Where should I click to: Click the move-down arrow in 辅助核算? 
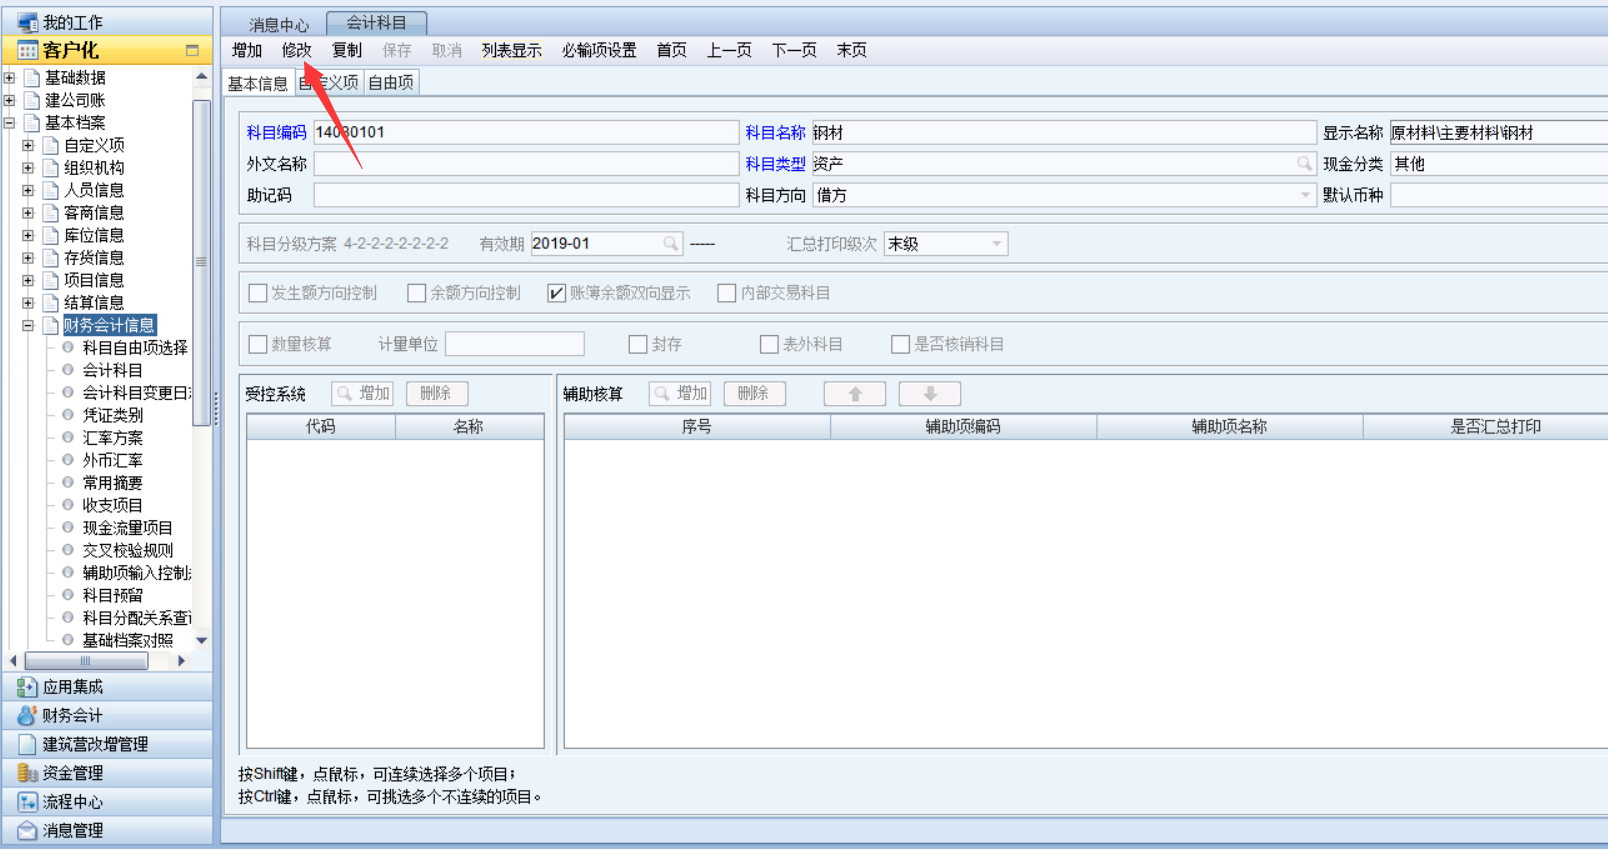pyautogui.click(x=929, y=394)
